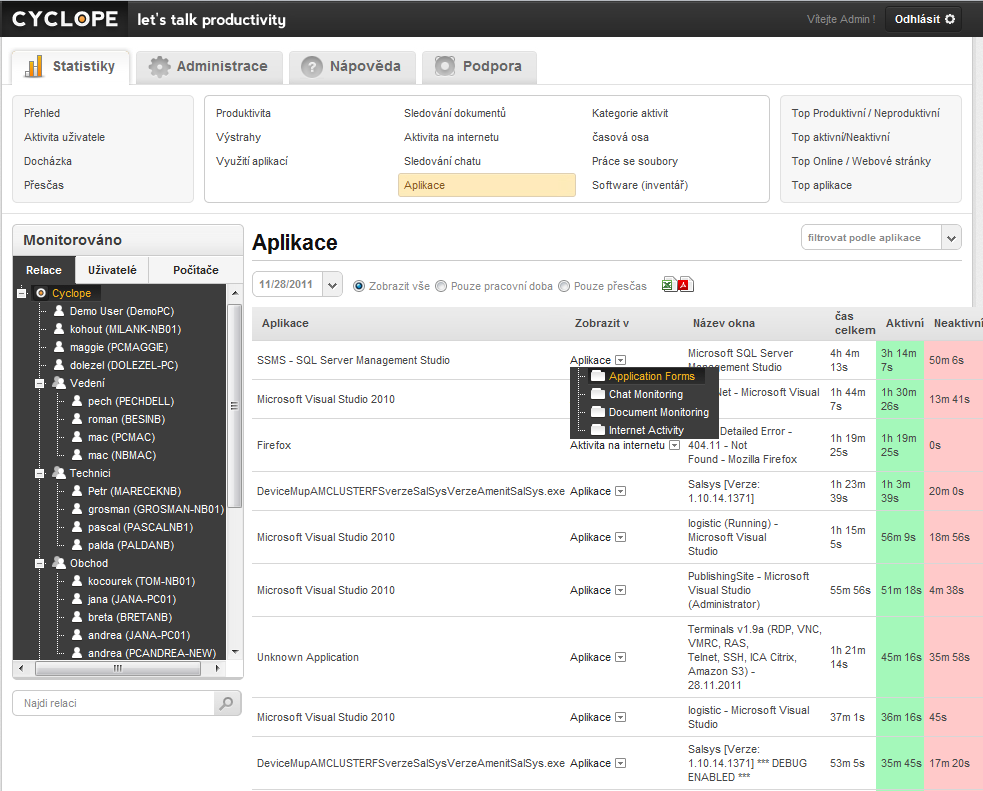Collapse the Cyclope root tree node
This screenshot has width=983, height=791.
coord(22,293)
